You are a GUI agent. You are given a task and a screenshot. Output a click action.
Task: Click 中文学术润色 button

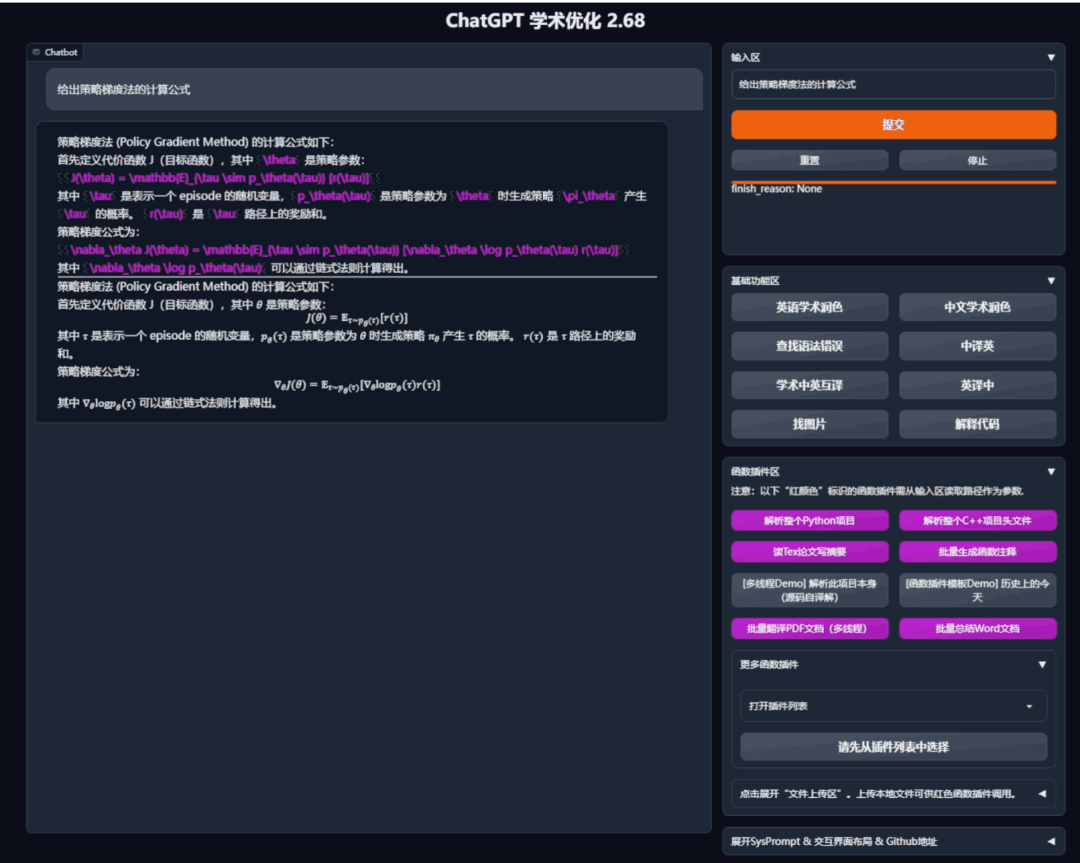coord(977,307)
